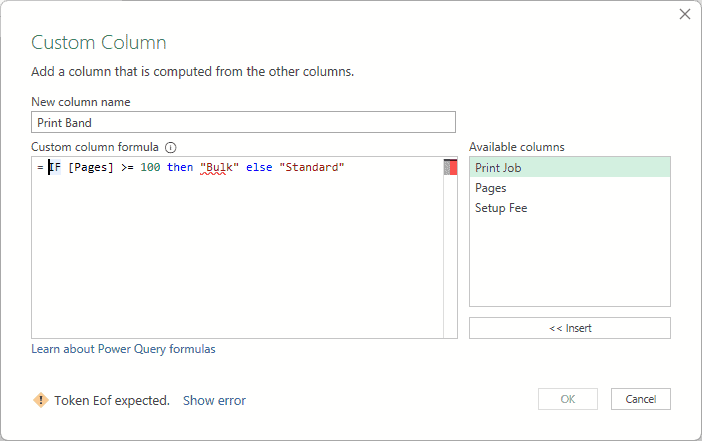
Task: Open Learn about Power Query formulas link
Action: pyautogui.click(x=123, y=349)
